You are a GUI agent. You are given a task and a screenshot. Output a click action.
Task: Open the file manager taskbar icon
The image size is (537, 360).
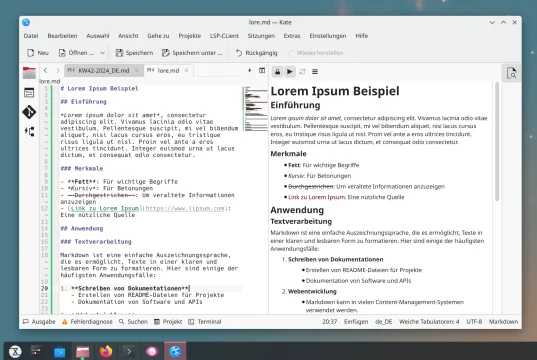[83, 351]
